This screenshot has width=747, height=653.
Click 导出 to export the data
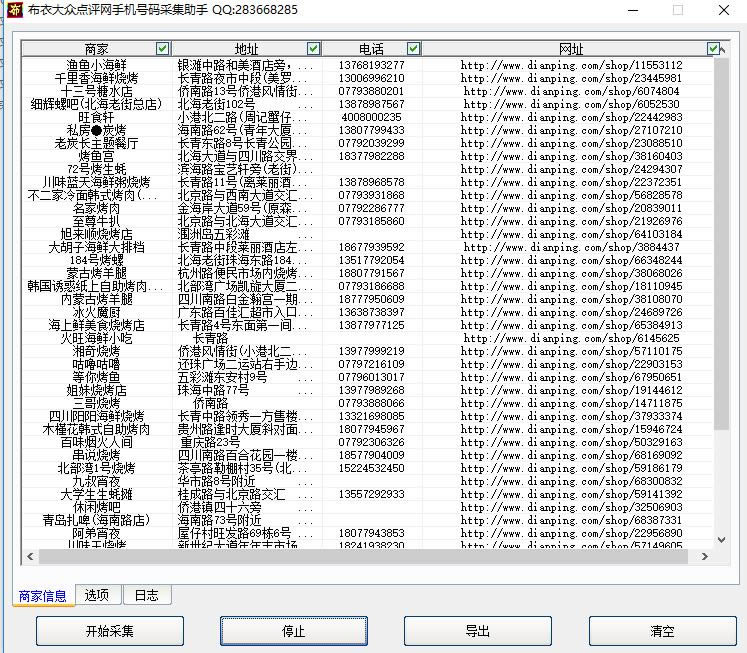click(x=477, y=631)
